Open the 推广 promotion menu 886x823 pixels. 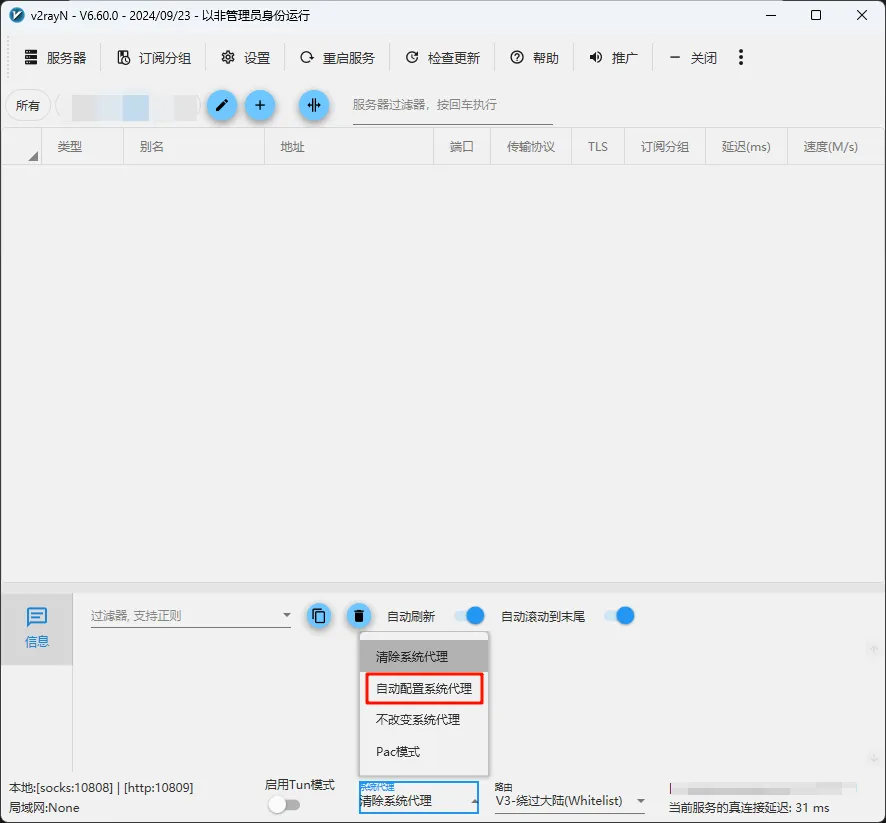pos(613,58)
